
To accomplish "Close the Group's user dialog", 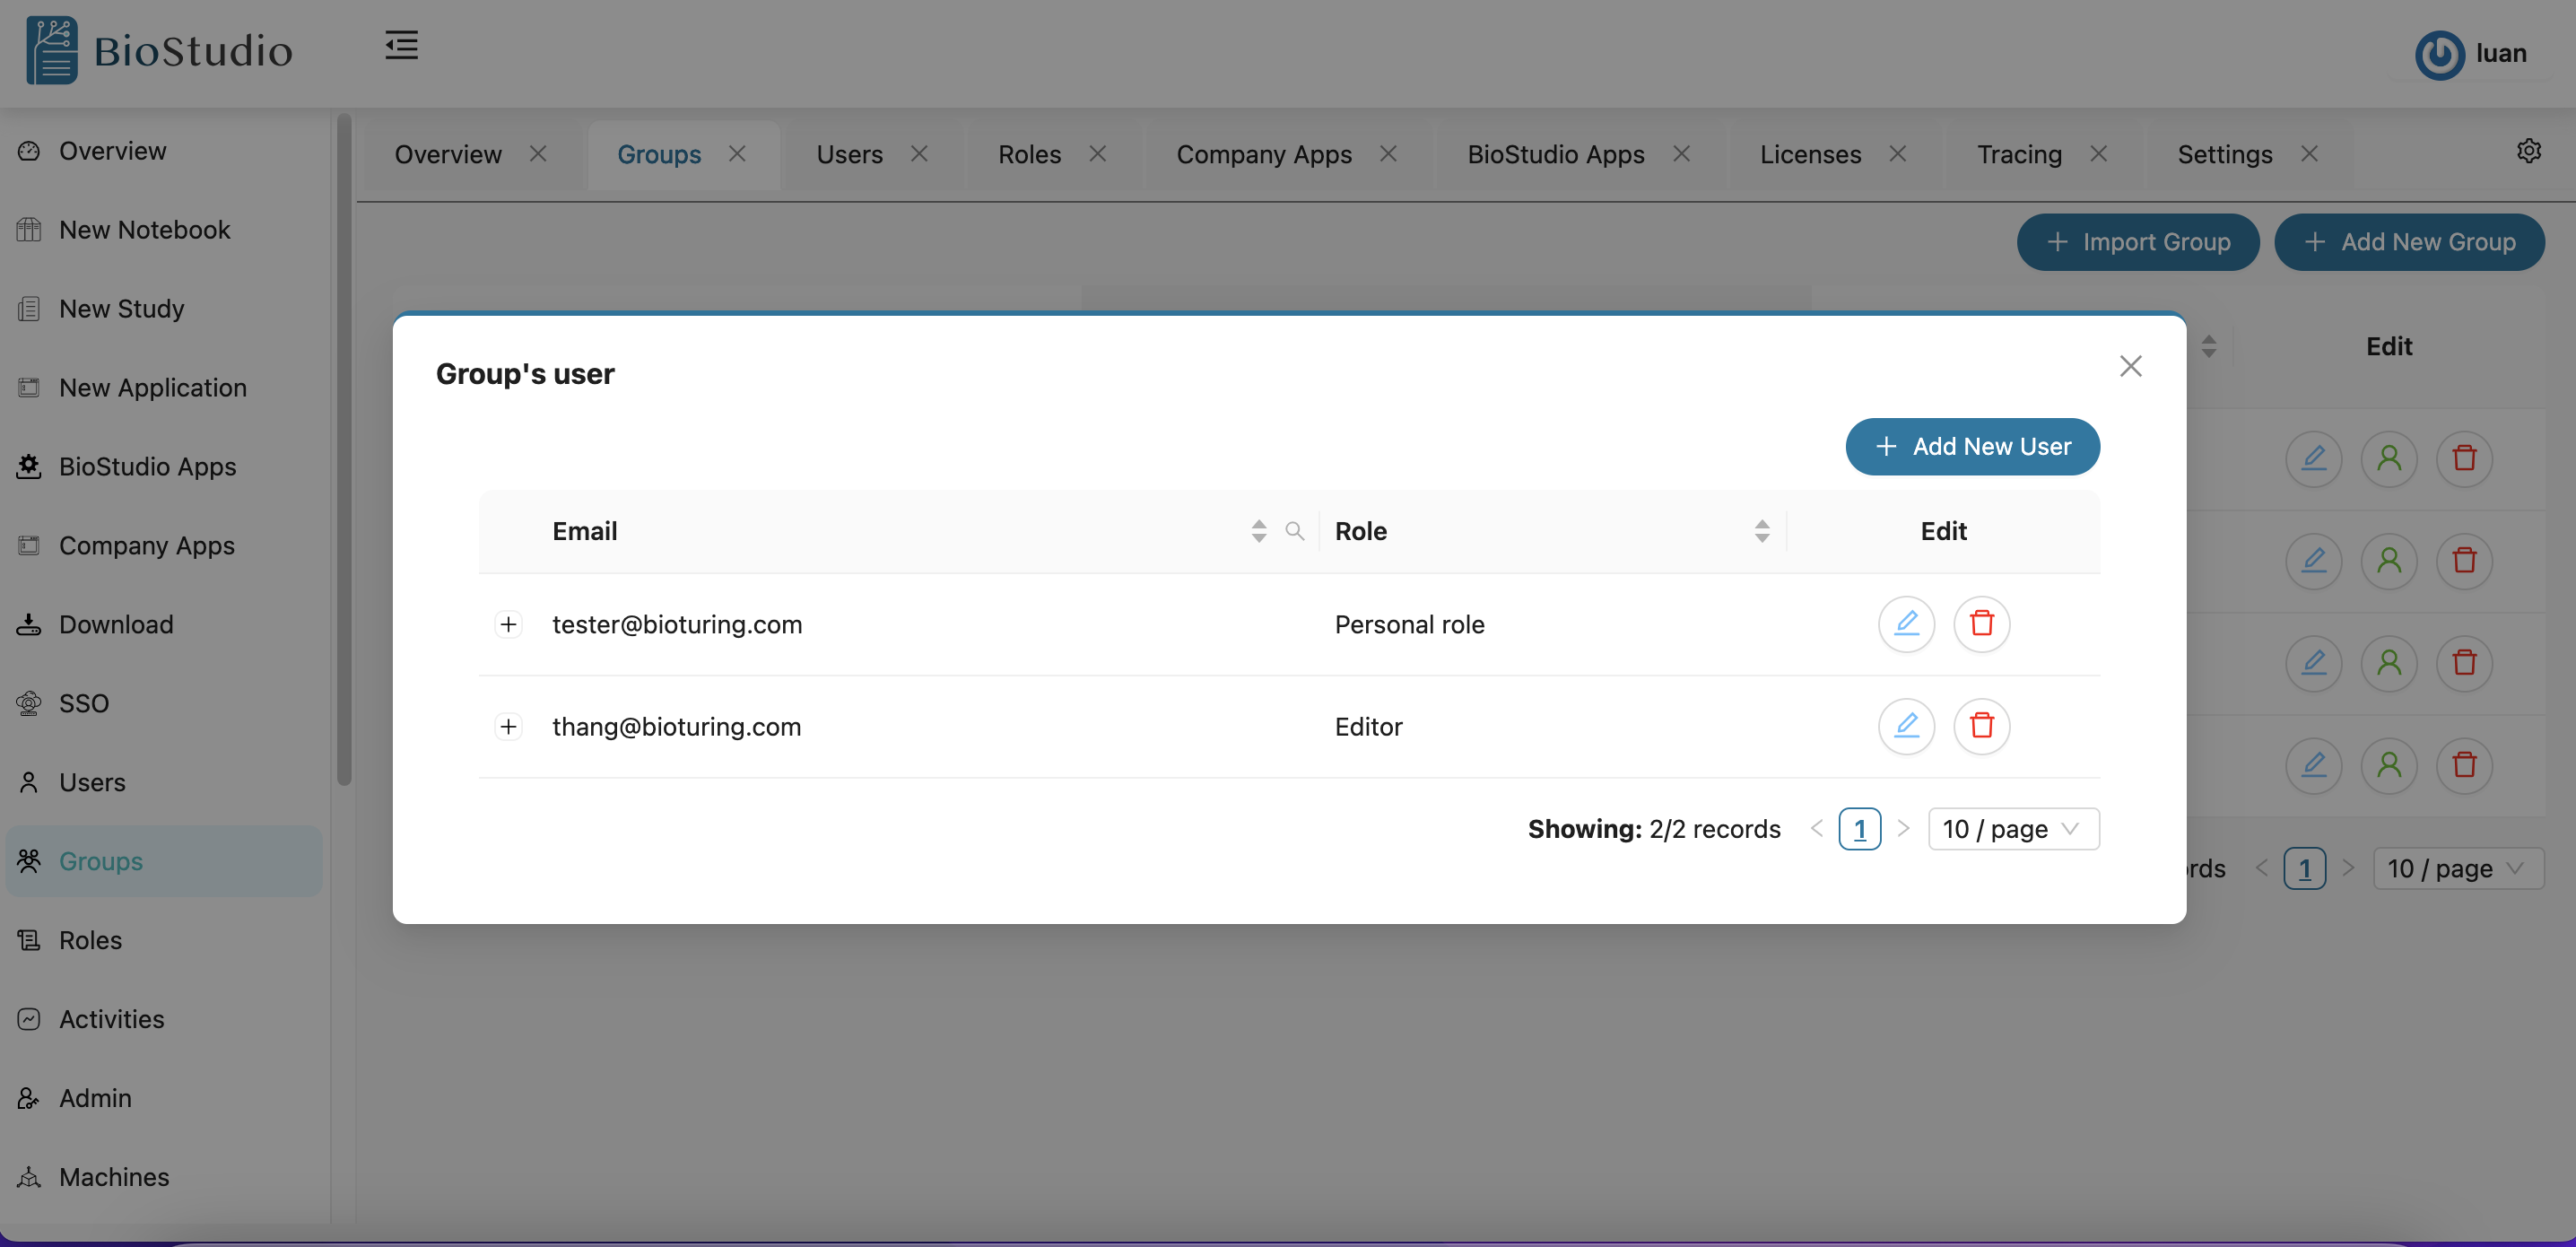I will point(2130,366).
